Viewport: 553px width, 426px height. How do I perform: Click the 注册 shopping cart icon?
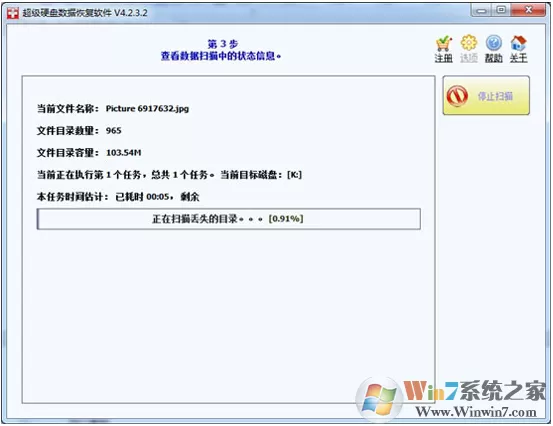point(443,43)
